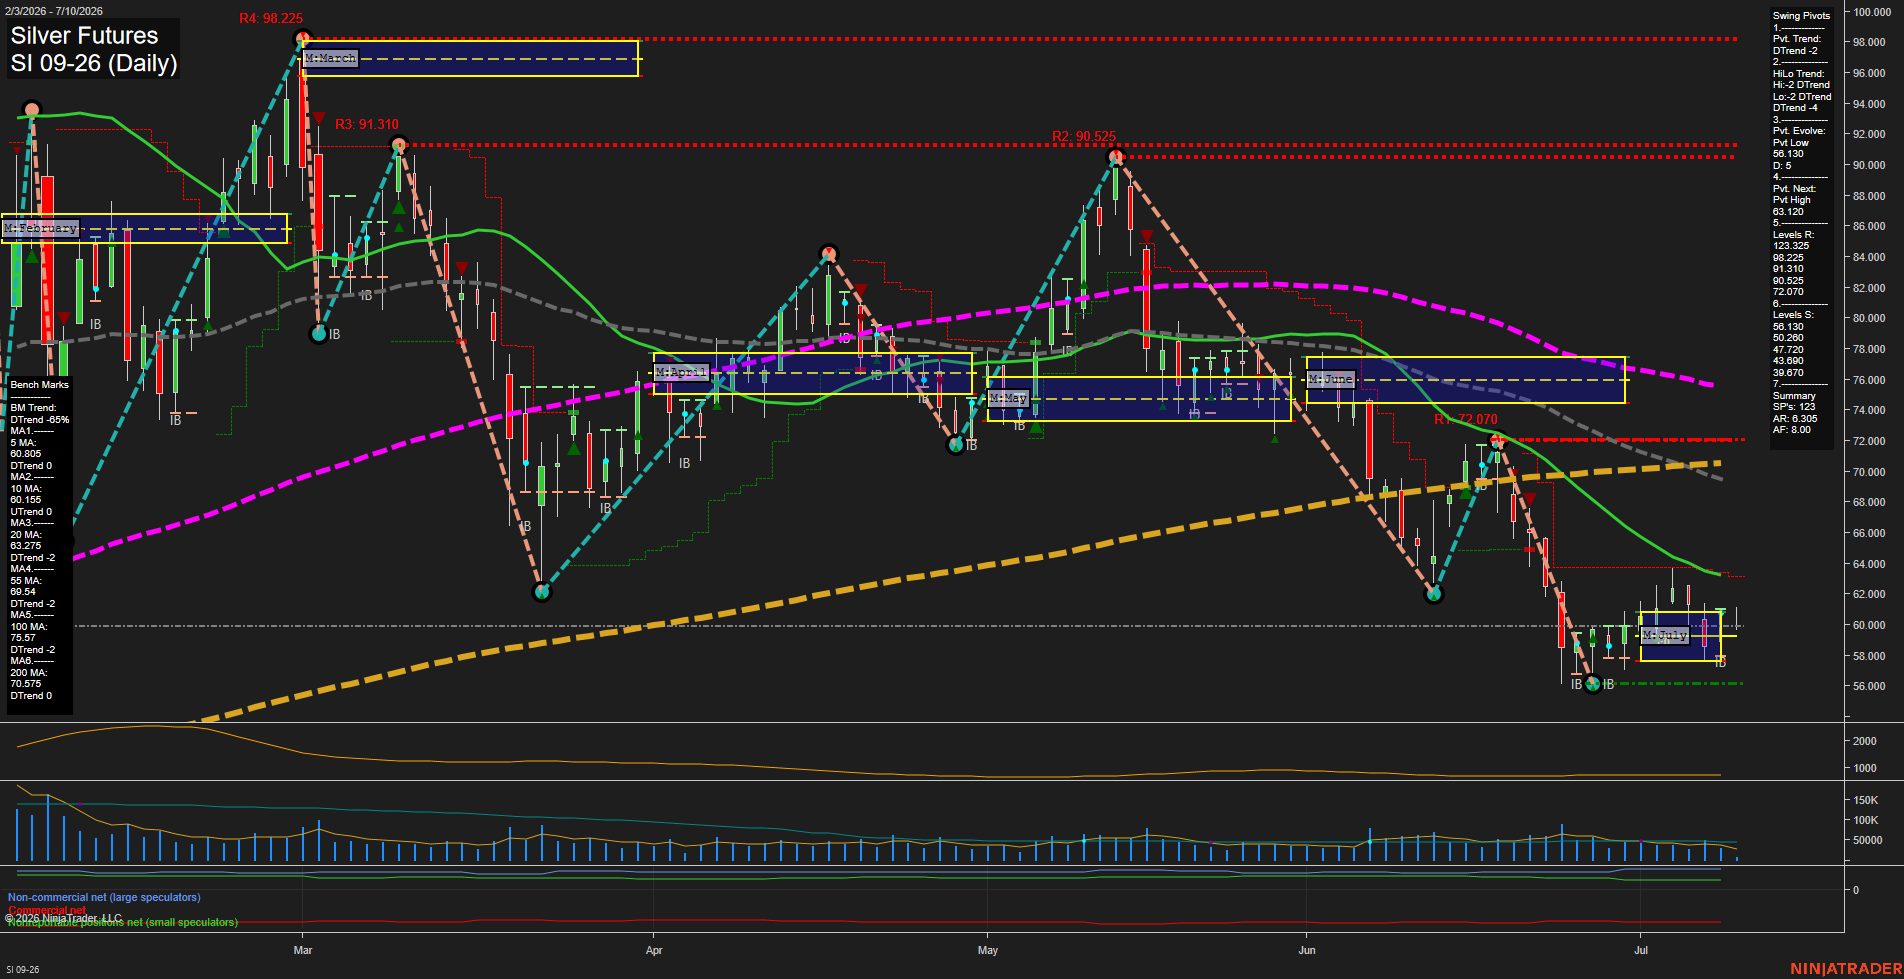Click the 'Levels R:' heading in Swing Pivots
Image resolution: width=1904 pixels, height=979 pixels.
pyautogui.click(x=1793, y=235)
